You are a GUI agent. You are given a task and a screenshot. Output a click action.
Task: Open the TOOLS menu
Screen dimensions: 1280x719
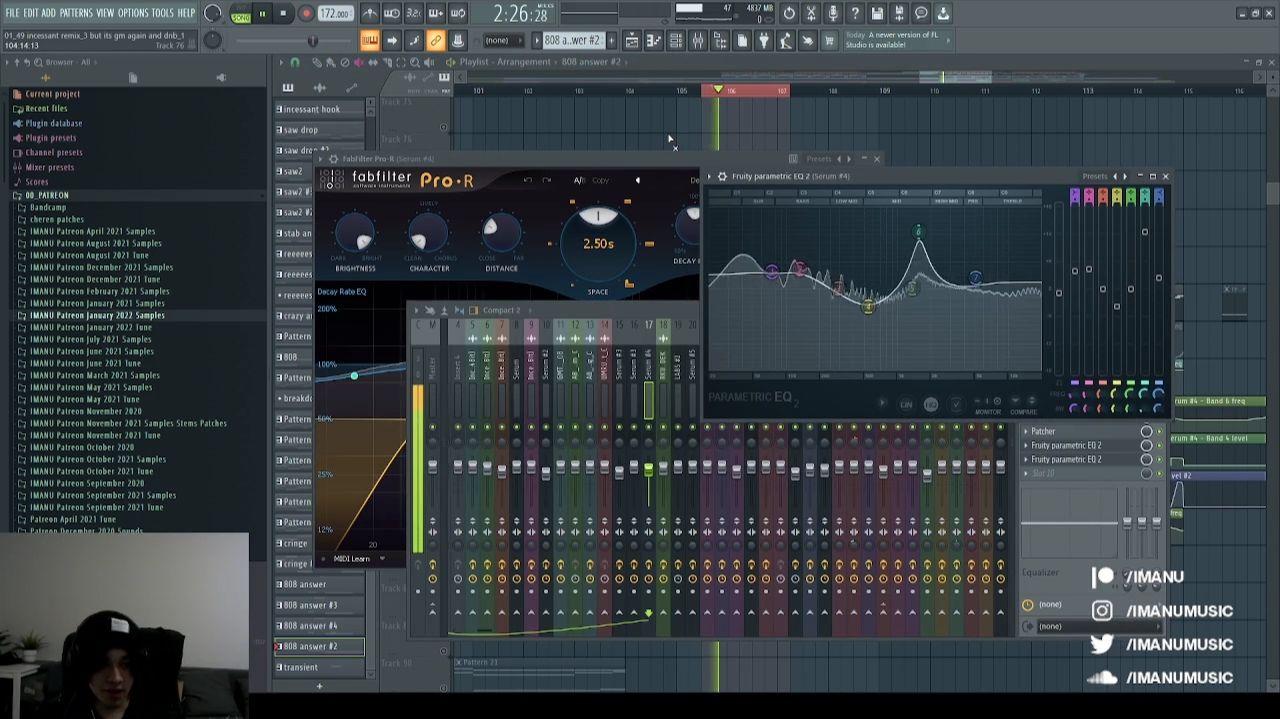click(162, 13)
